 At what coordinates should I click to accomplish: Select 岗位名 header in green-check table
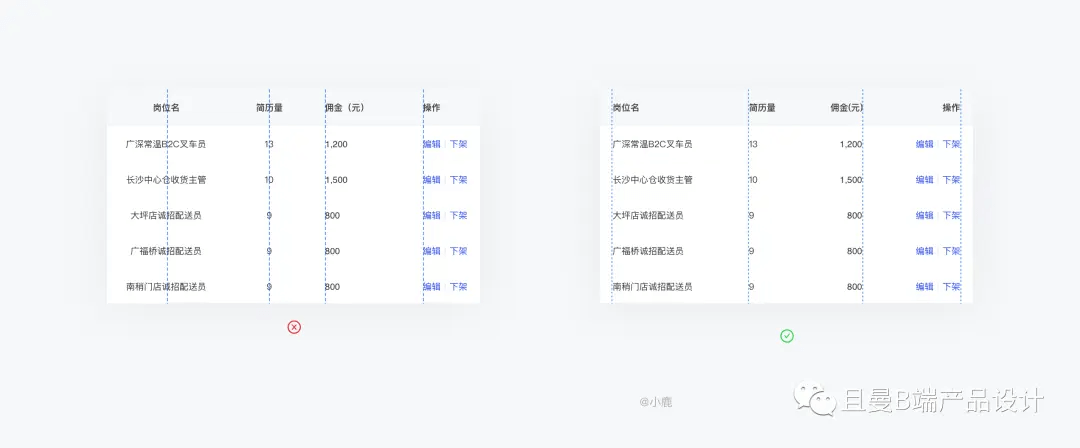pos(625,108)
